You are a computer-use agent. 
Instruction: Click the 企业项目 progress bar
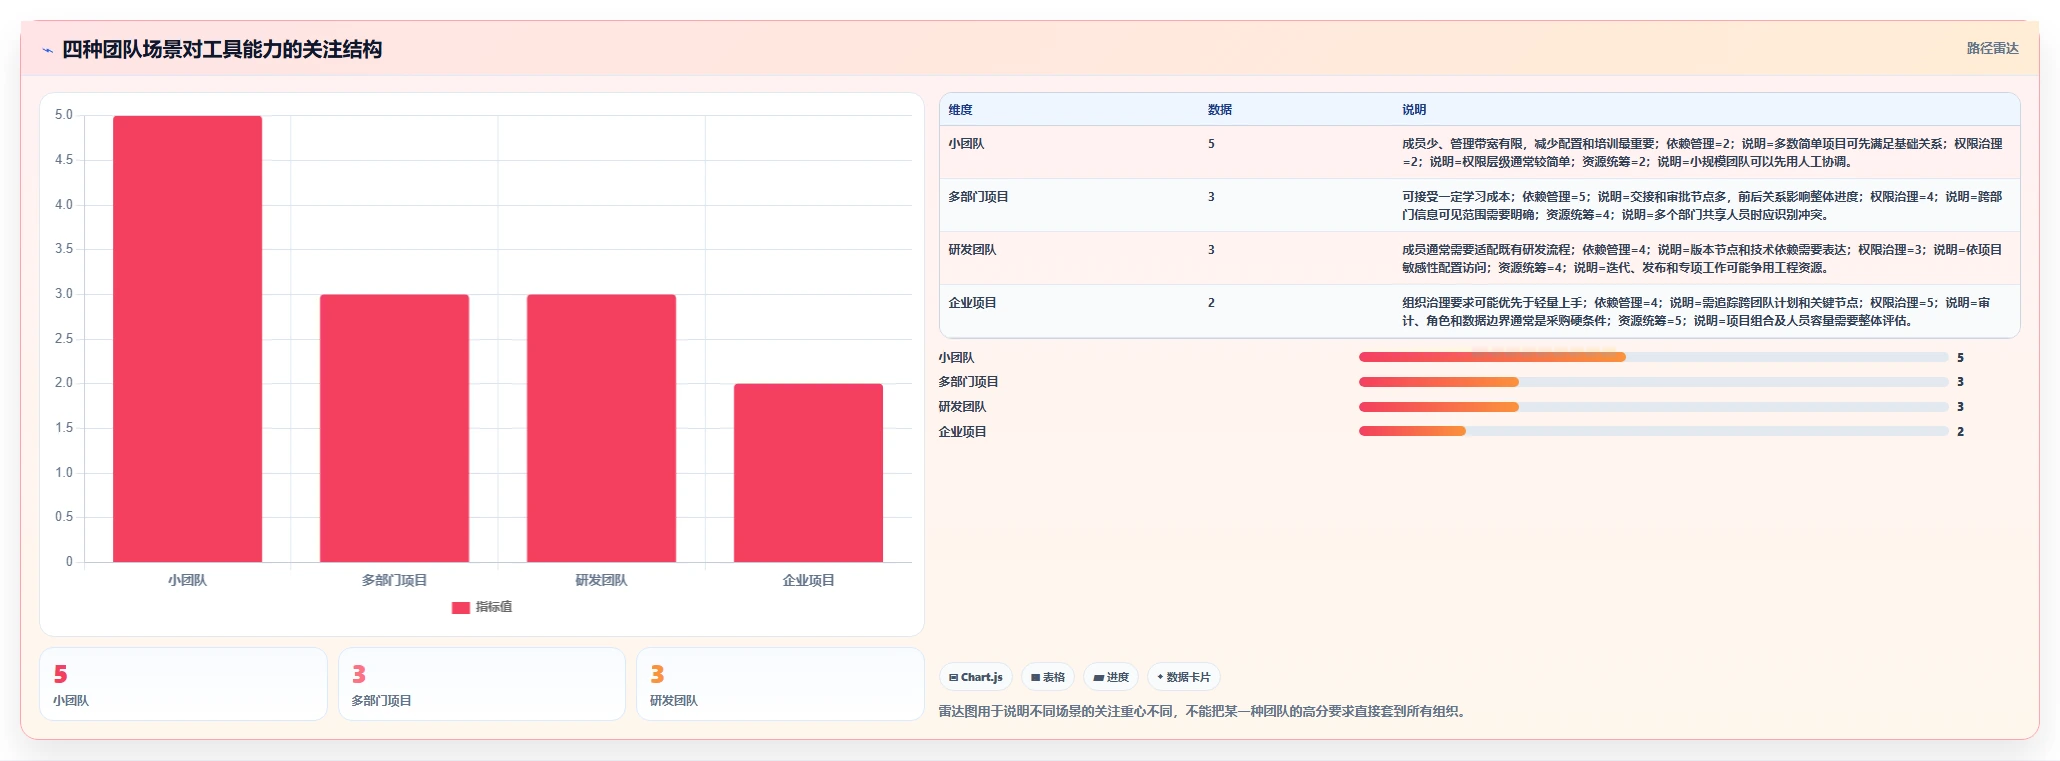click(1653, 431)
